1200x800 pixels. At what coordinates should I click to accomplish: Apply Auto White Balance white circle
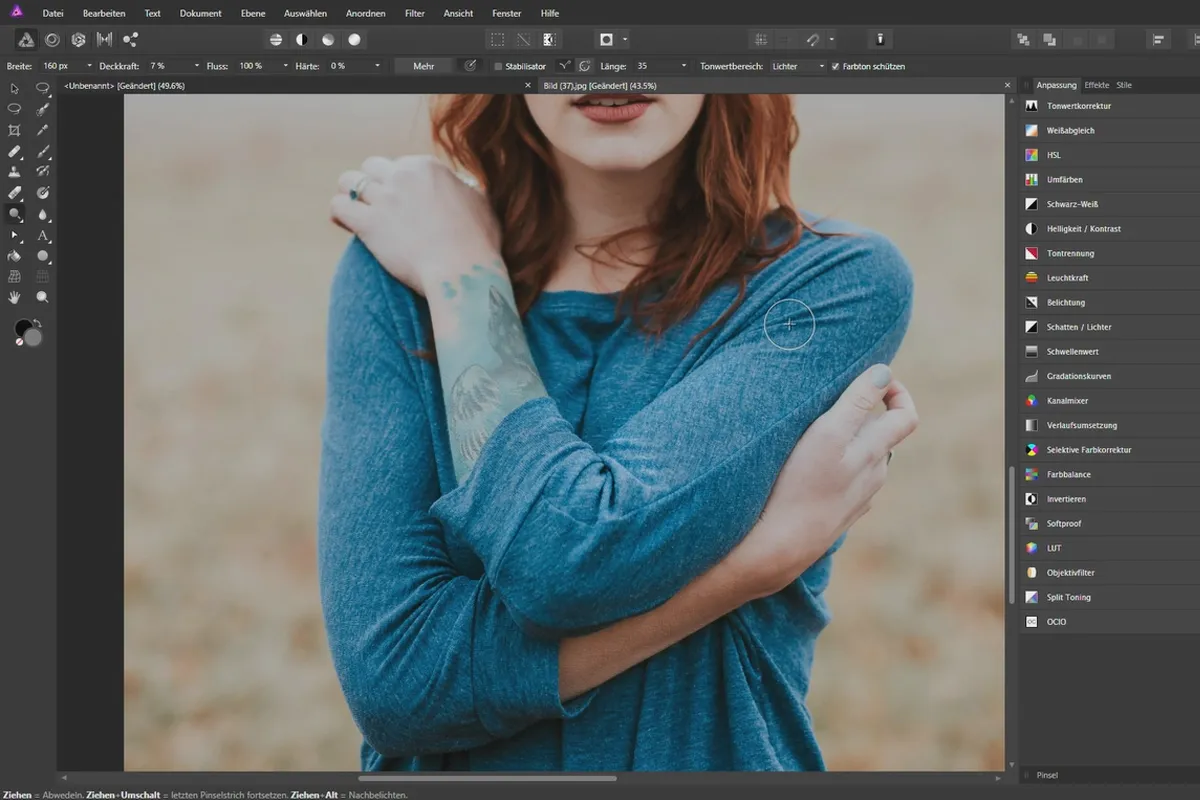coord(354,40)
